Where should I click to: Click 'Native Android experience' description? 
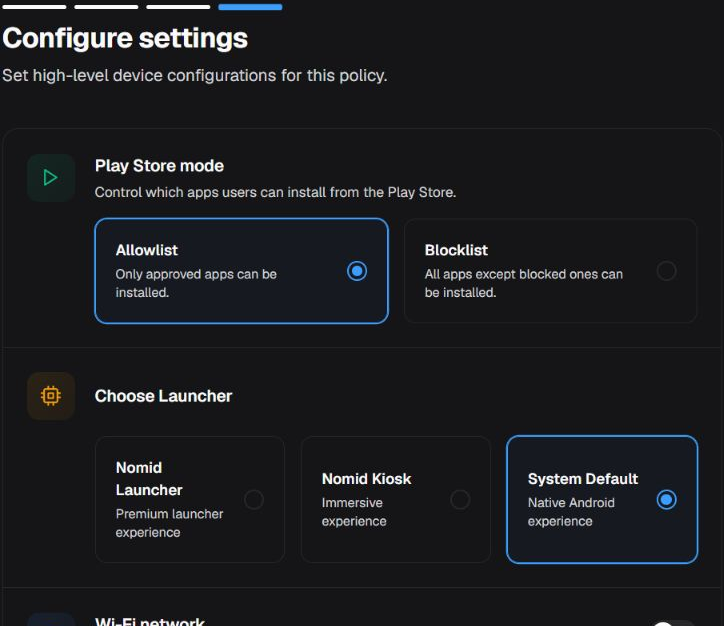pyautogui.click(x=571, y=512)
